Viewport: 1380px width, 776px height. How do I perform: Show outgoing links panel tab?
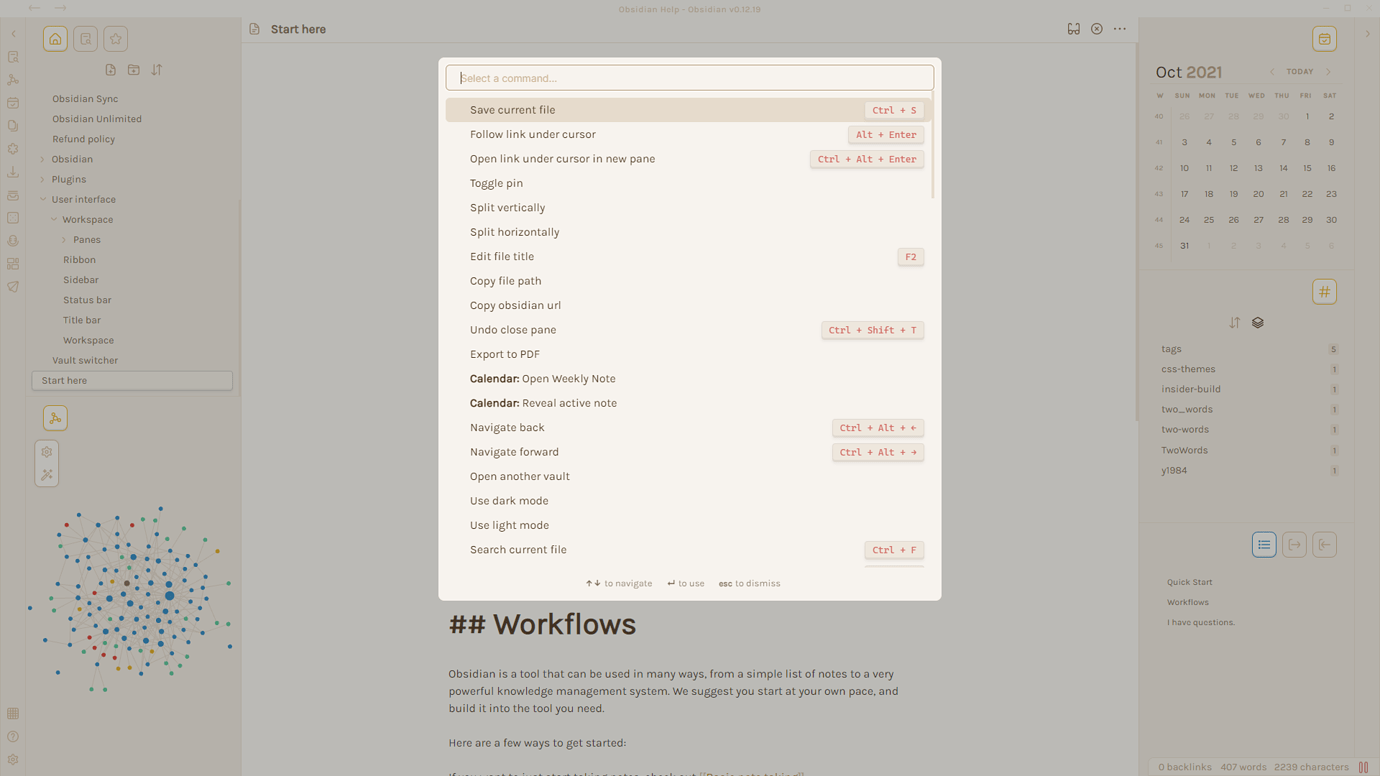click(1294, 545)
